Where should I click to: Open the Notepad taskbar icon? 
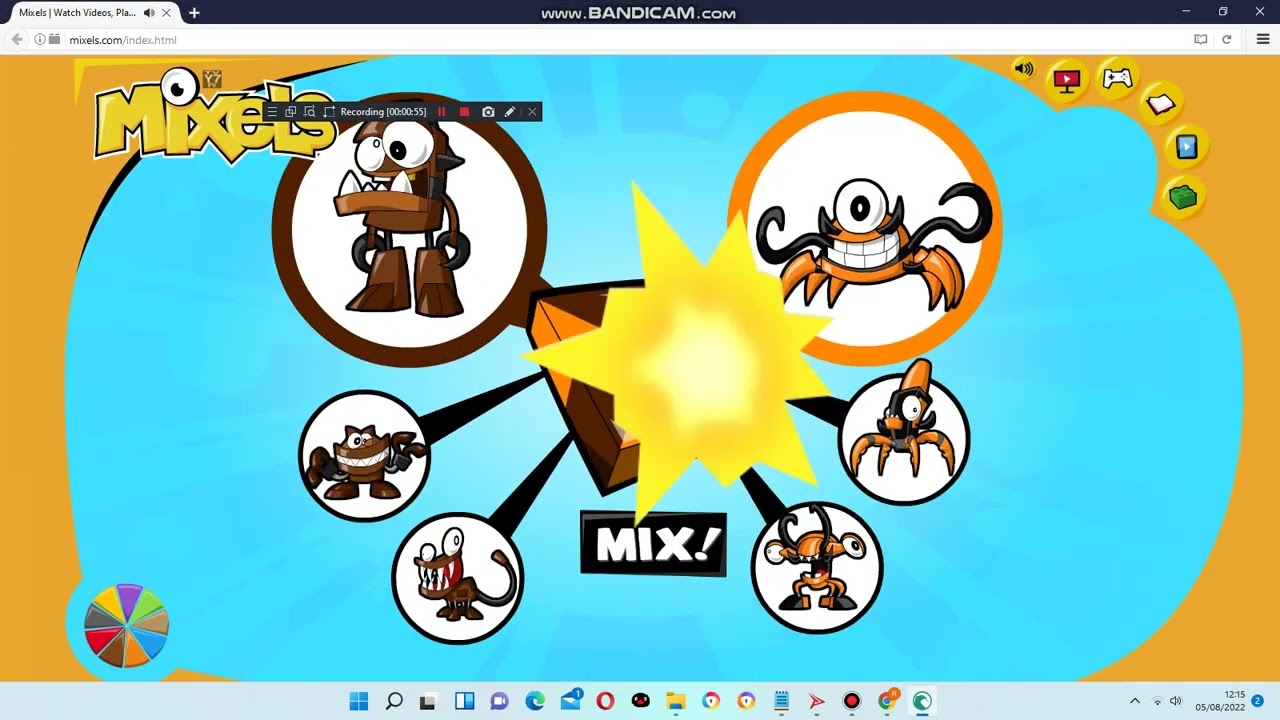(781, 701)
